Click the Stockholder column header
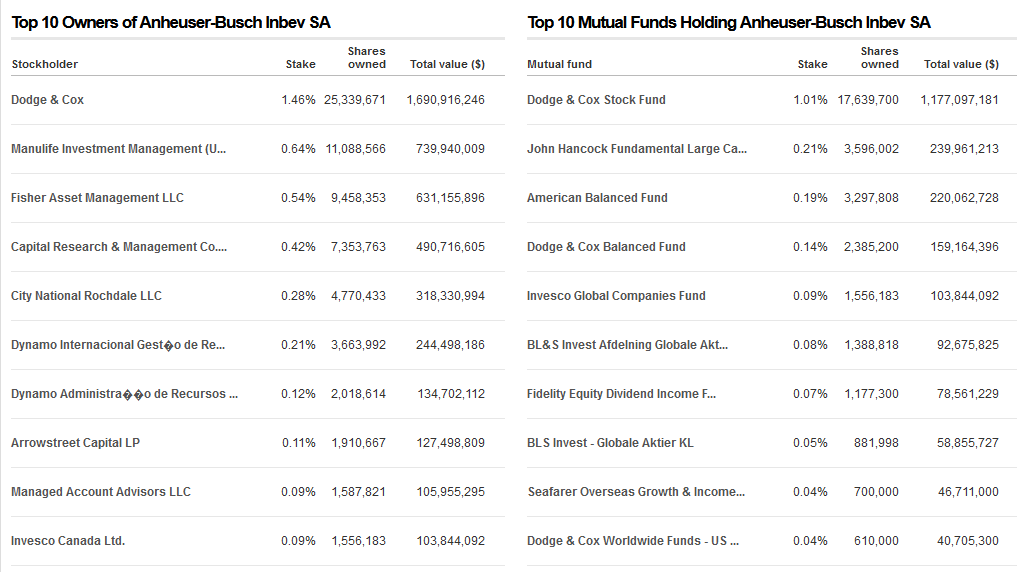 click(x=45, y=64)
